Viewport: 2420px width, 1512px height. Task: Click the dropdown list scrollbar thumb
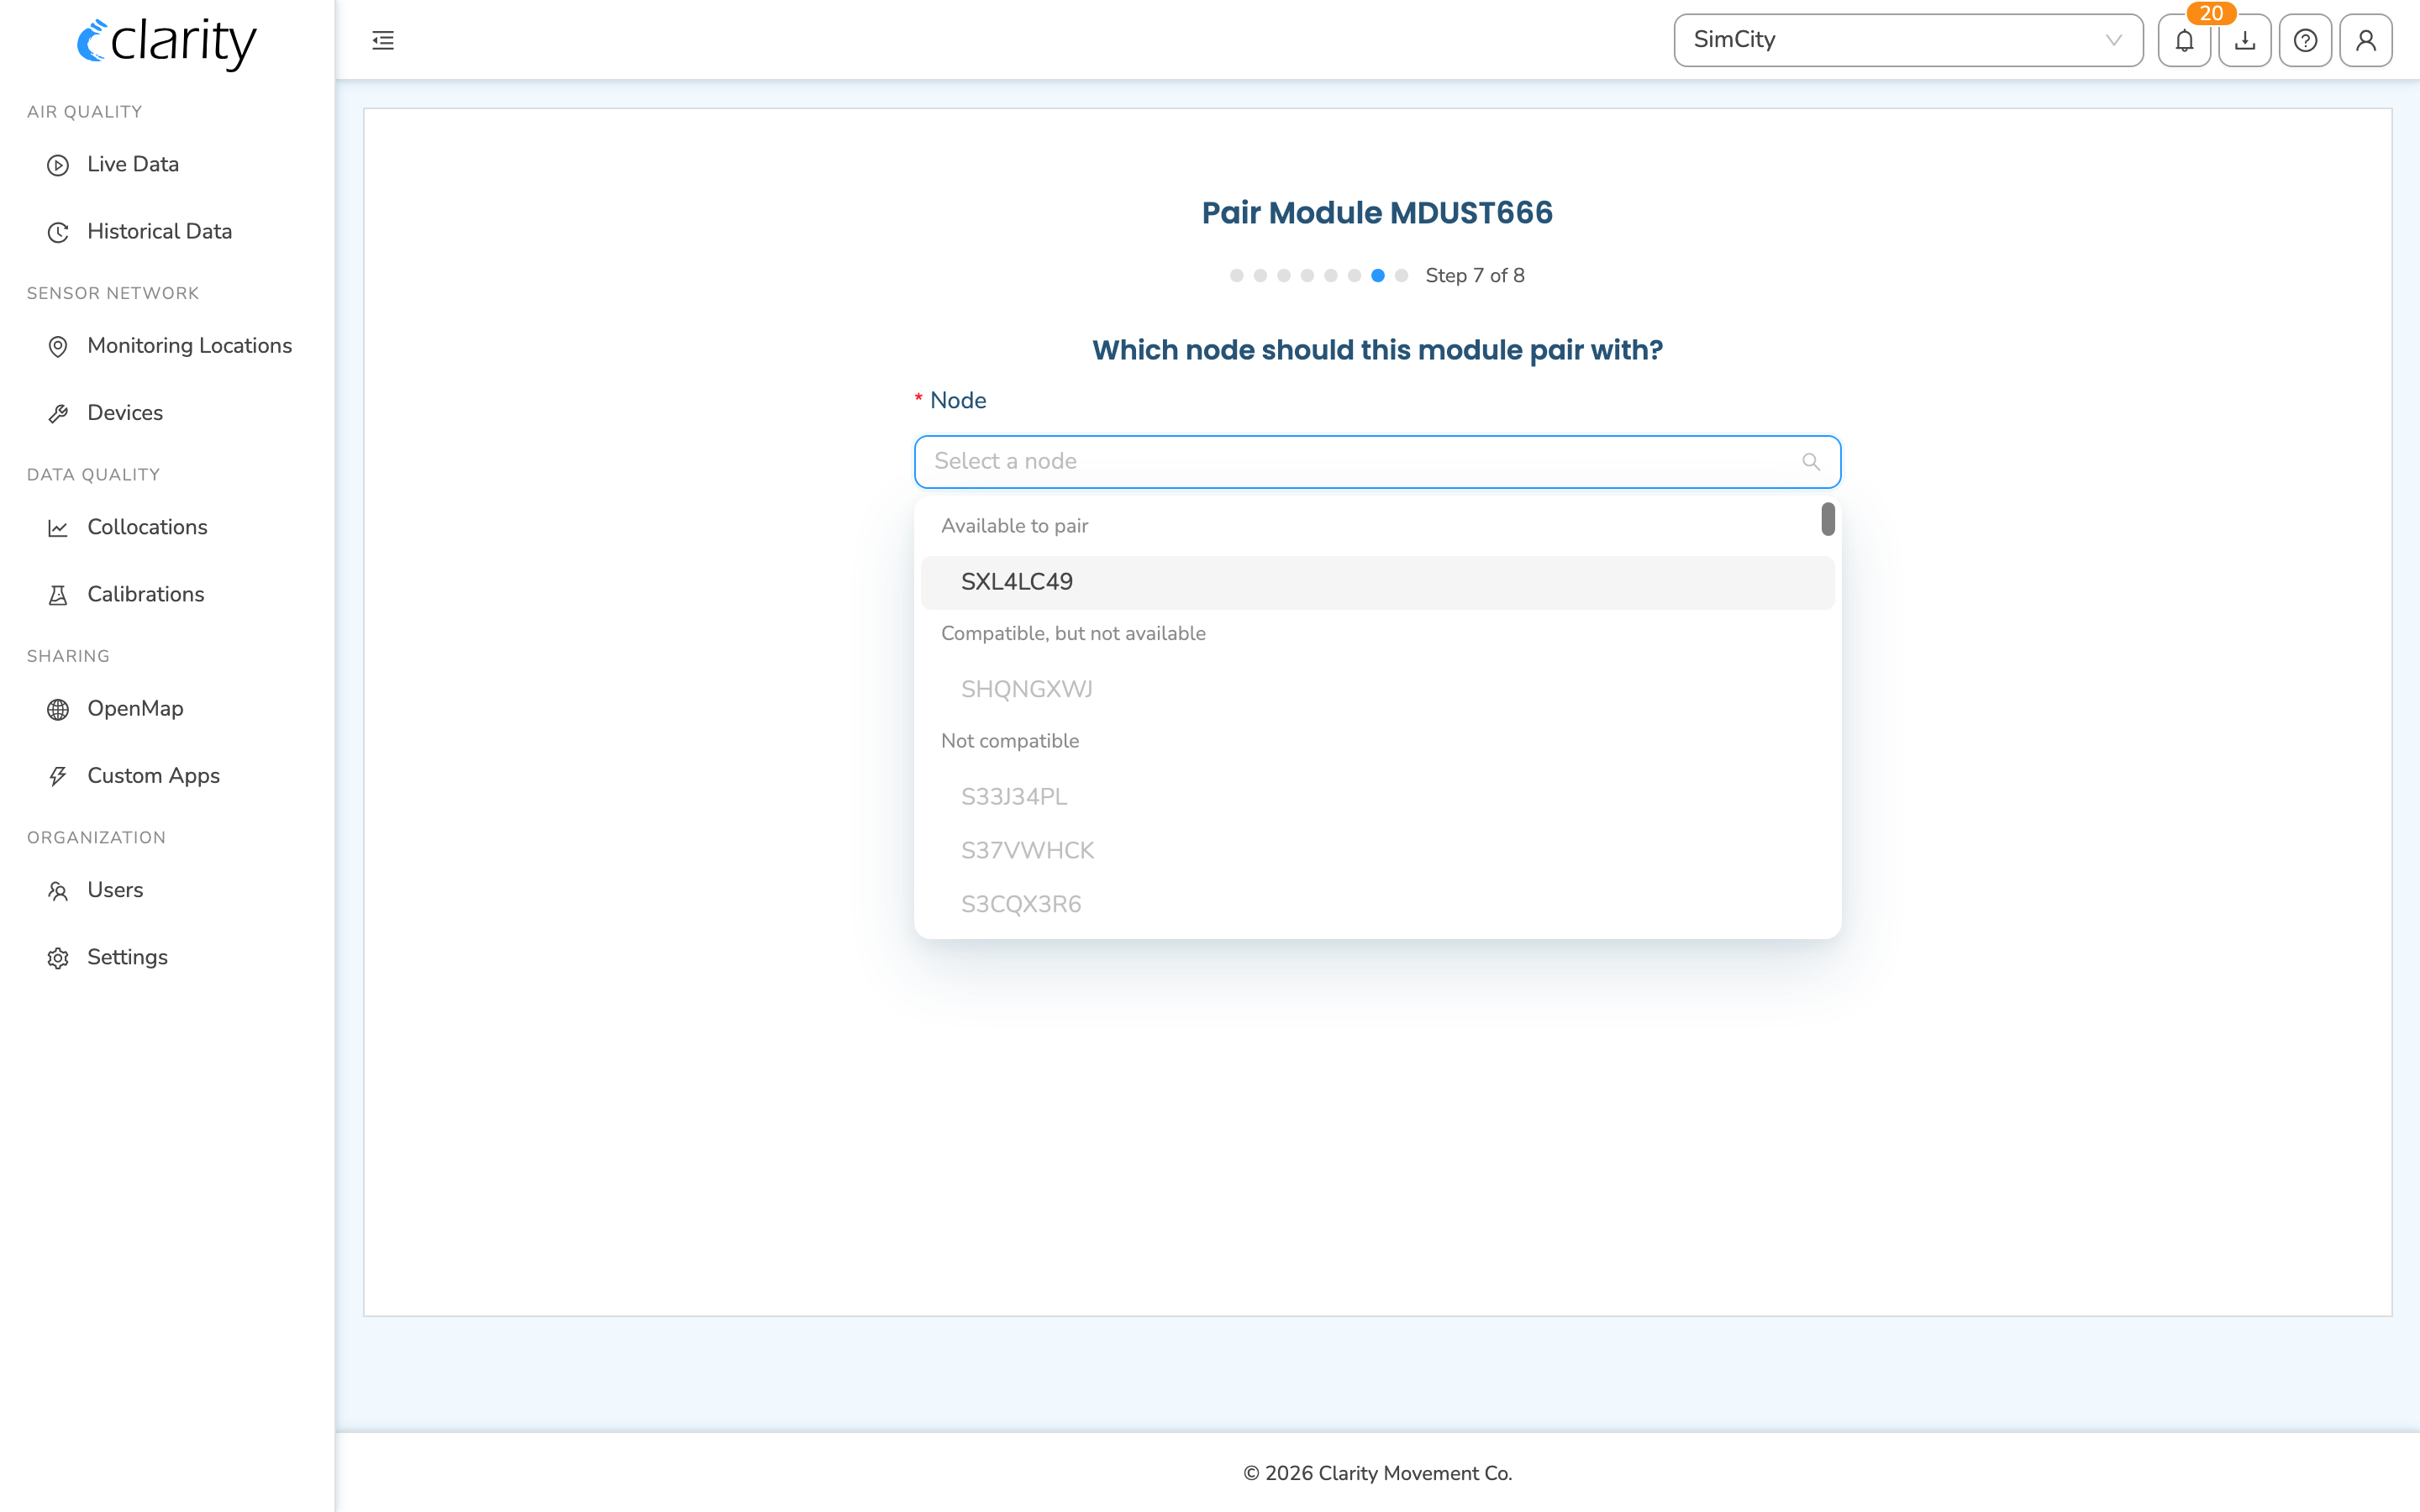pyautogui.click(x=1828, y=519)
